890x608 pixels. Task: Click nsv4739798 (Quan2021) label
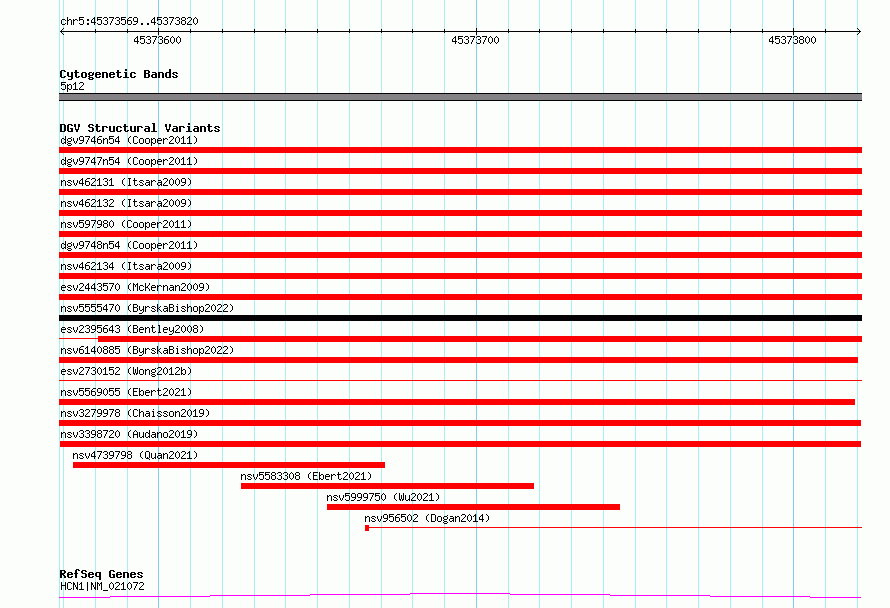[135, 455]
